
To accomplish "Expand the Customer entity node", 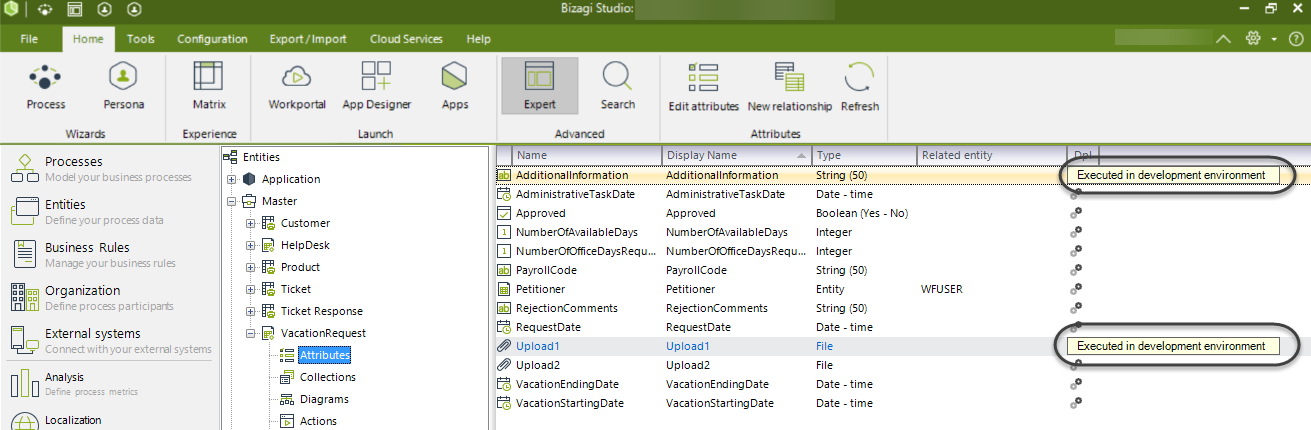I will point(251,223).
